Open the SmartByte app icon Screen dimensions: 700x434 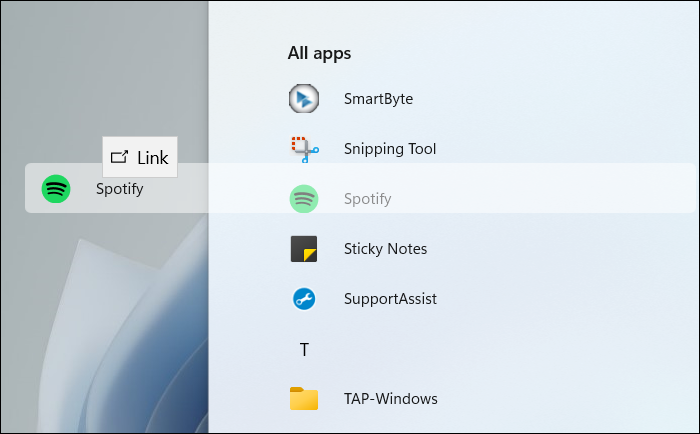click(x=304, y=99)
